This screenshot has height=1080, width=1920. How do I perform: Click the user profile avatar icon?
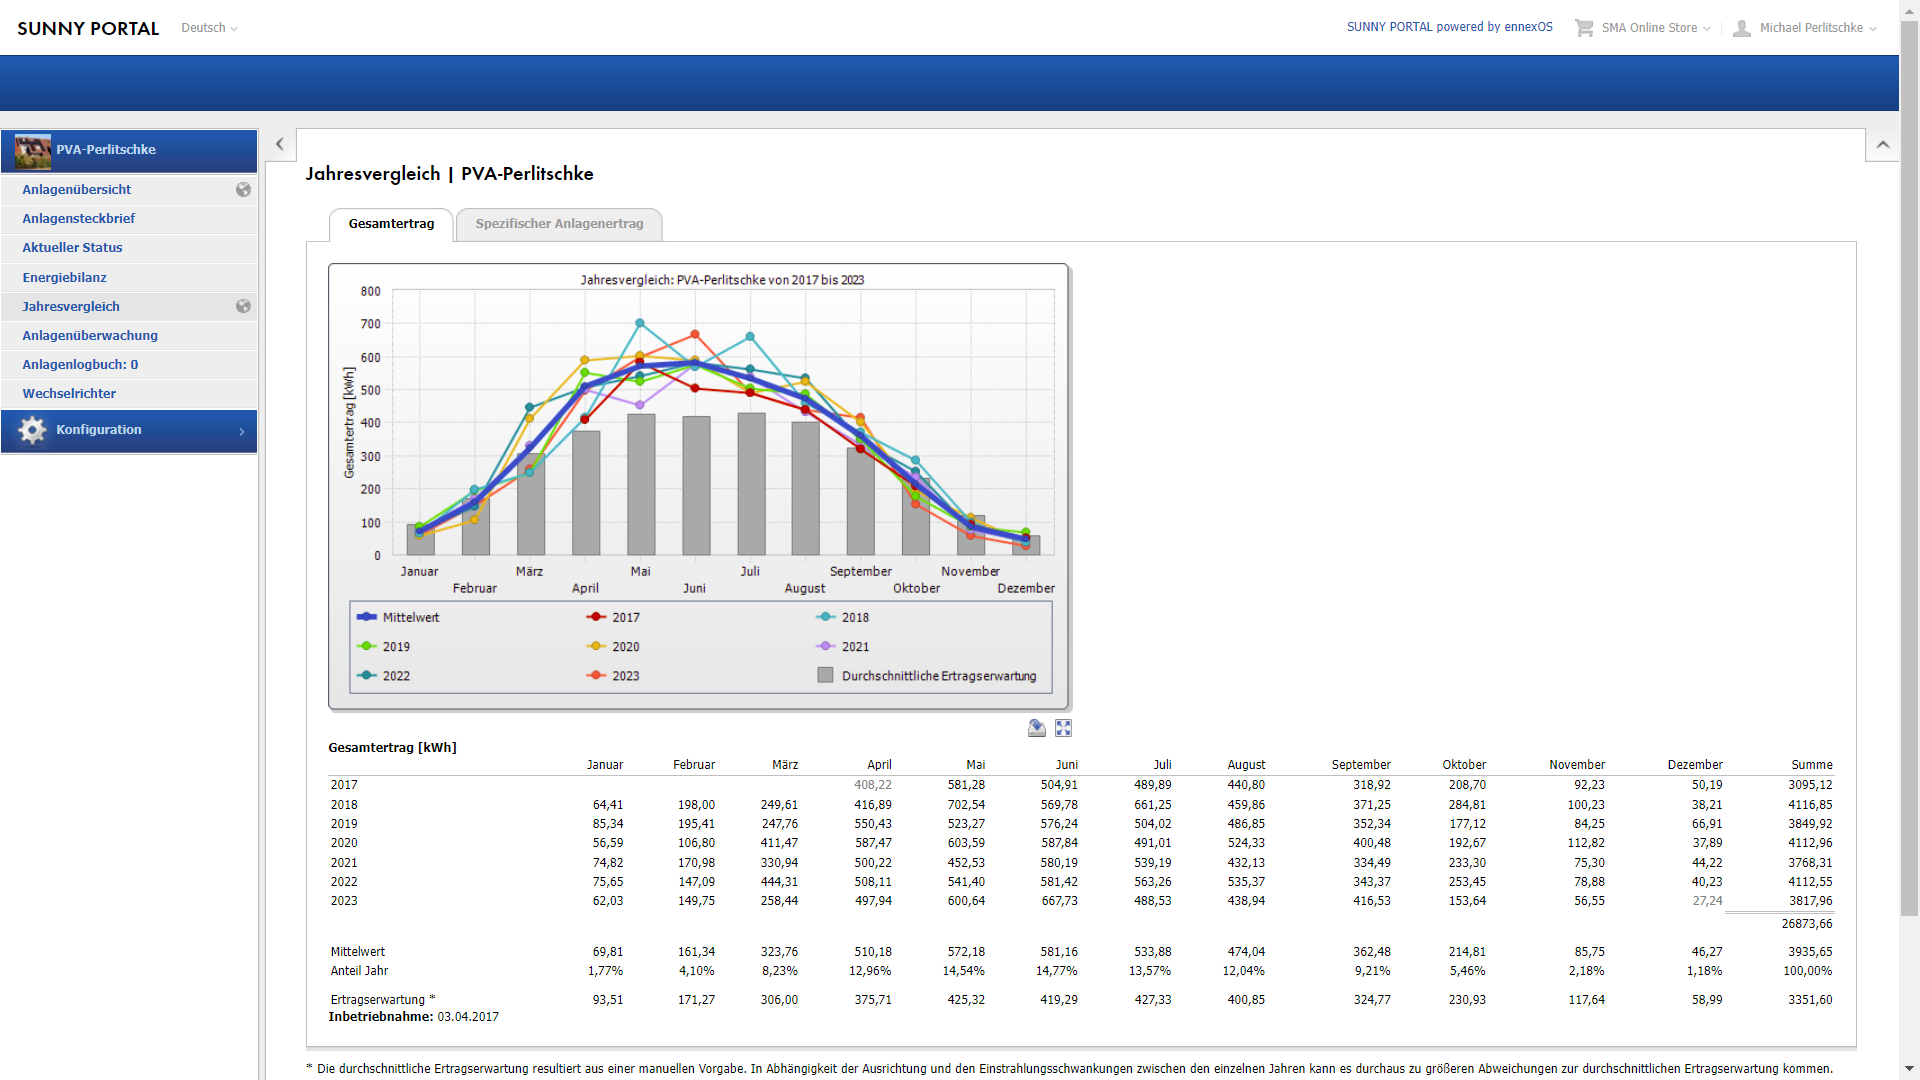point(1741,28)
